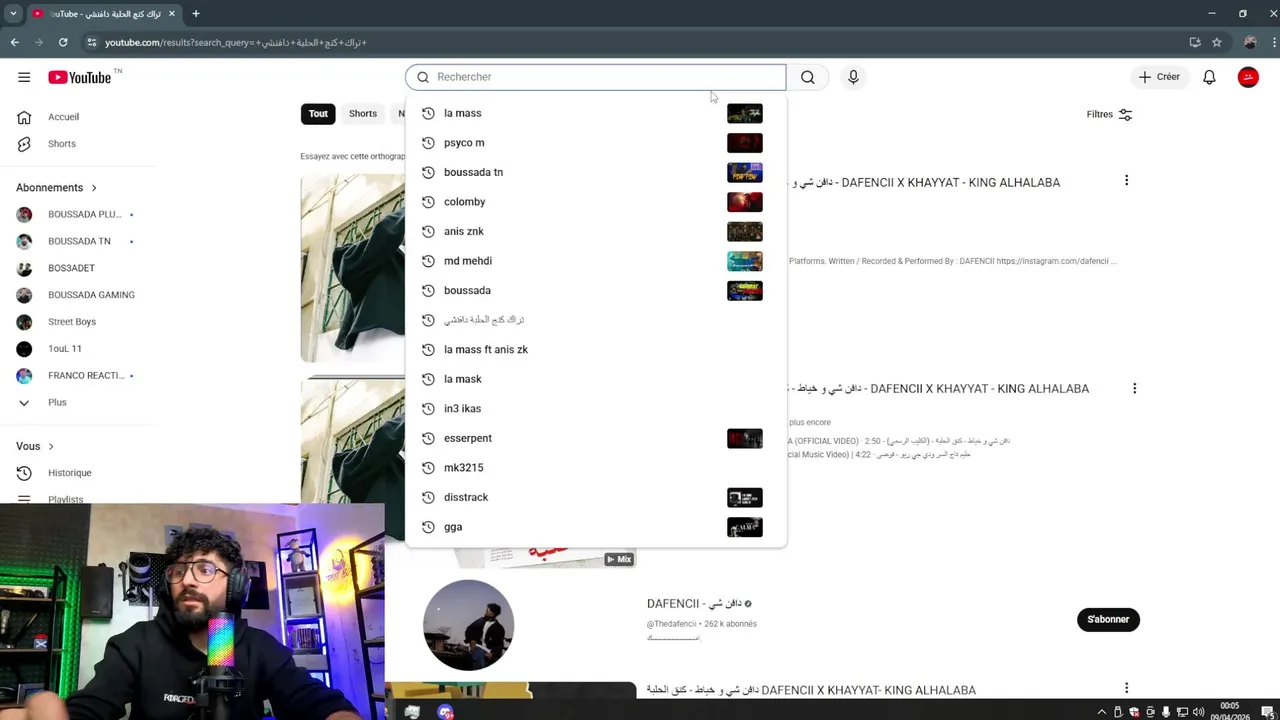Click the address bar URL
The height and width of the screenshot is (720, 1280).
(236, 43)
